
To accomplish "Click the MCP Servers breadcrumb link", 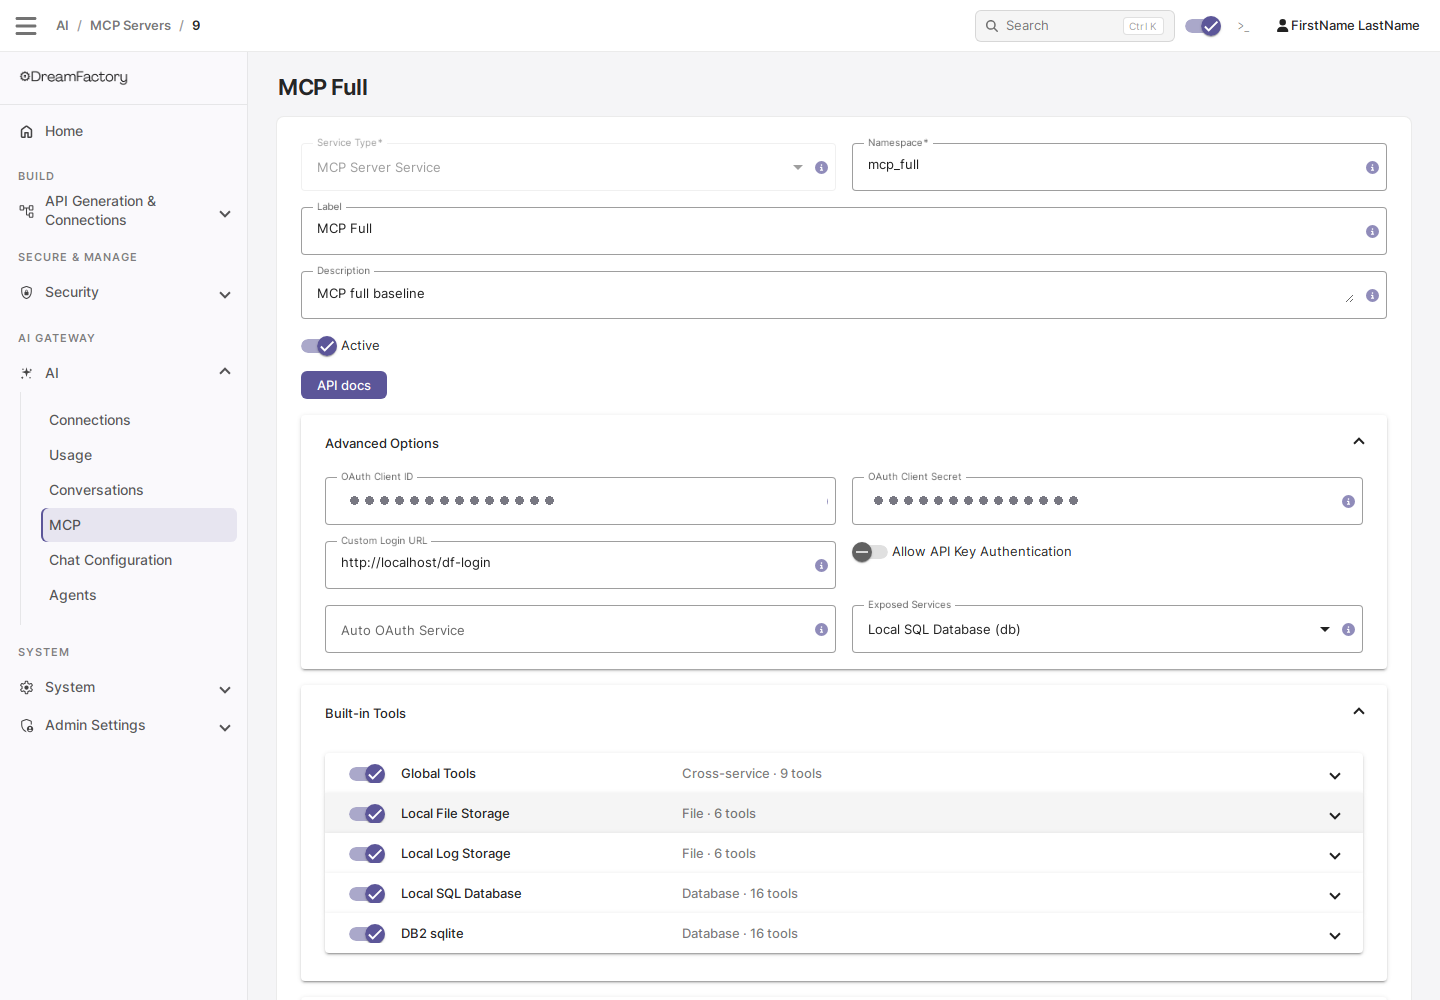I will click(130, 26).
